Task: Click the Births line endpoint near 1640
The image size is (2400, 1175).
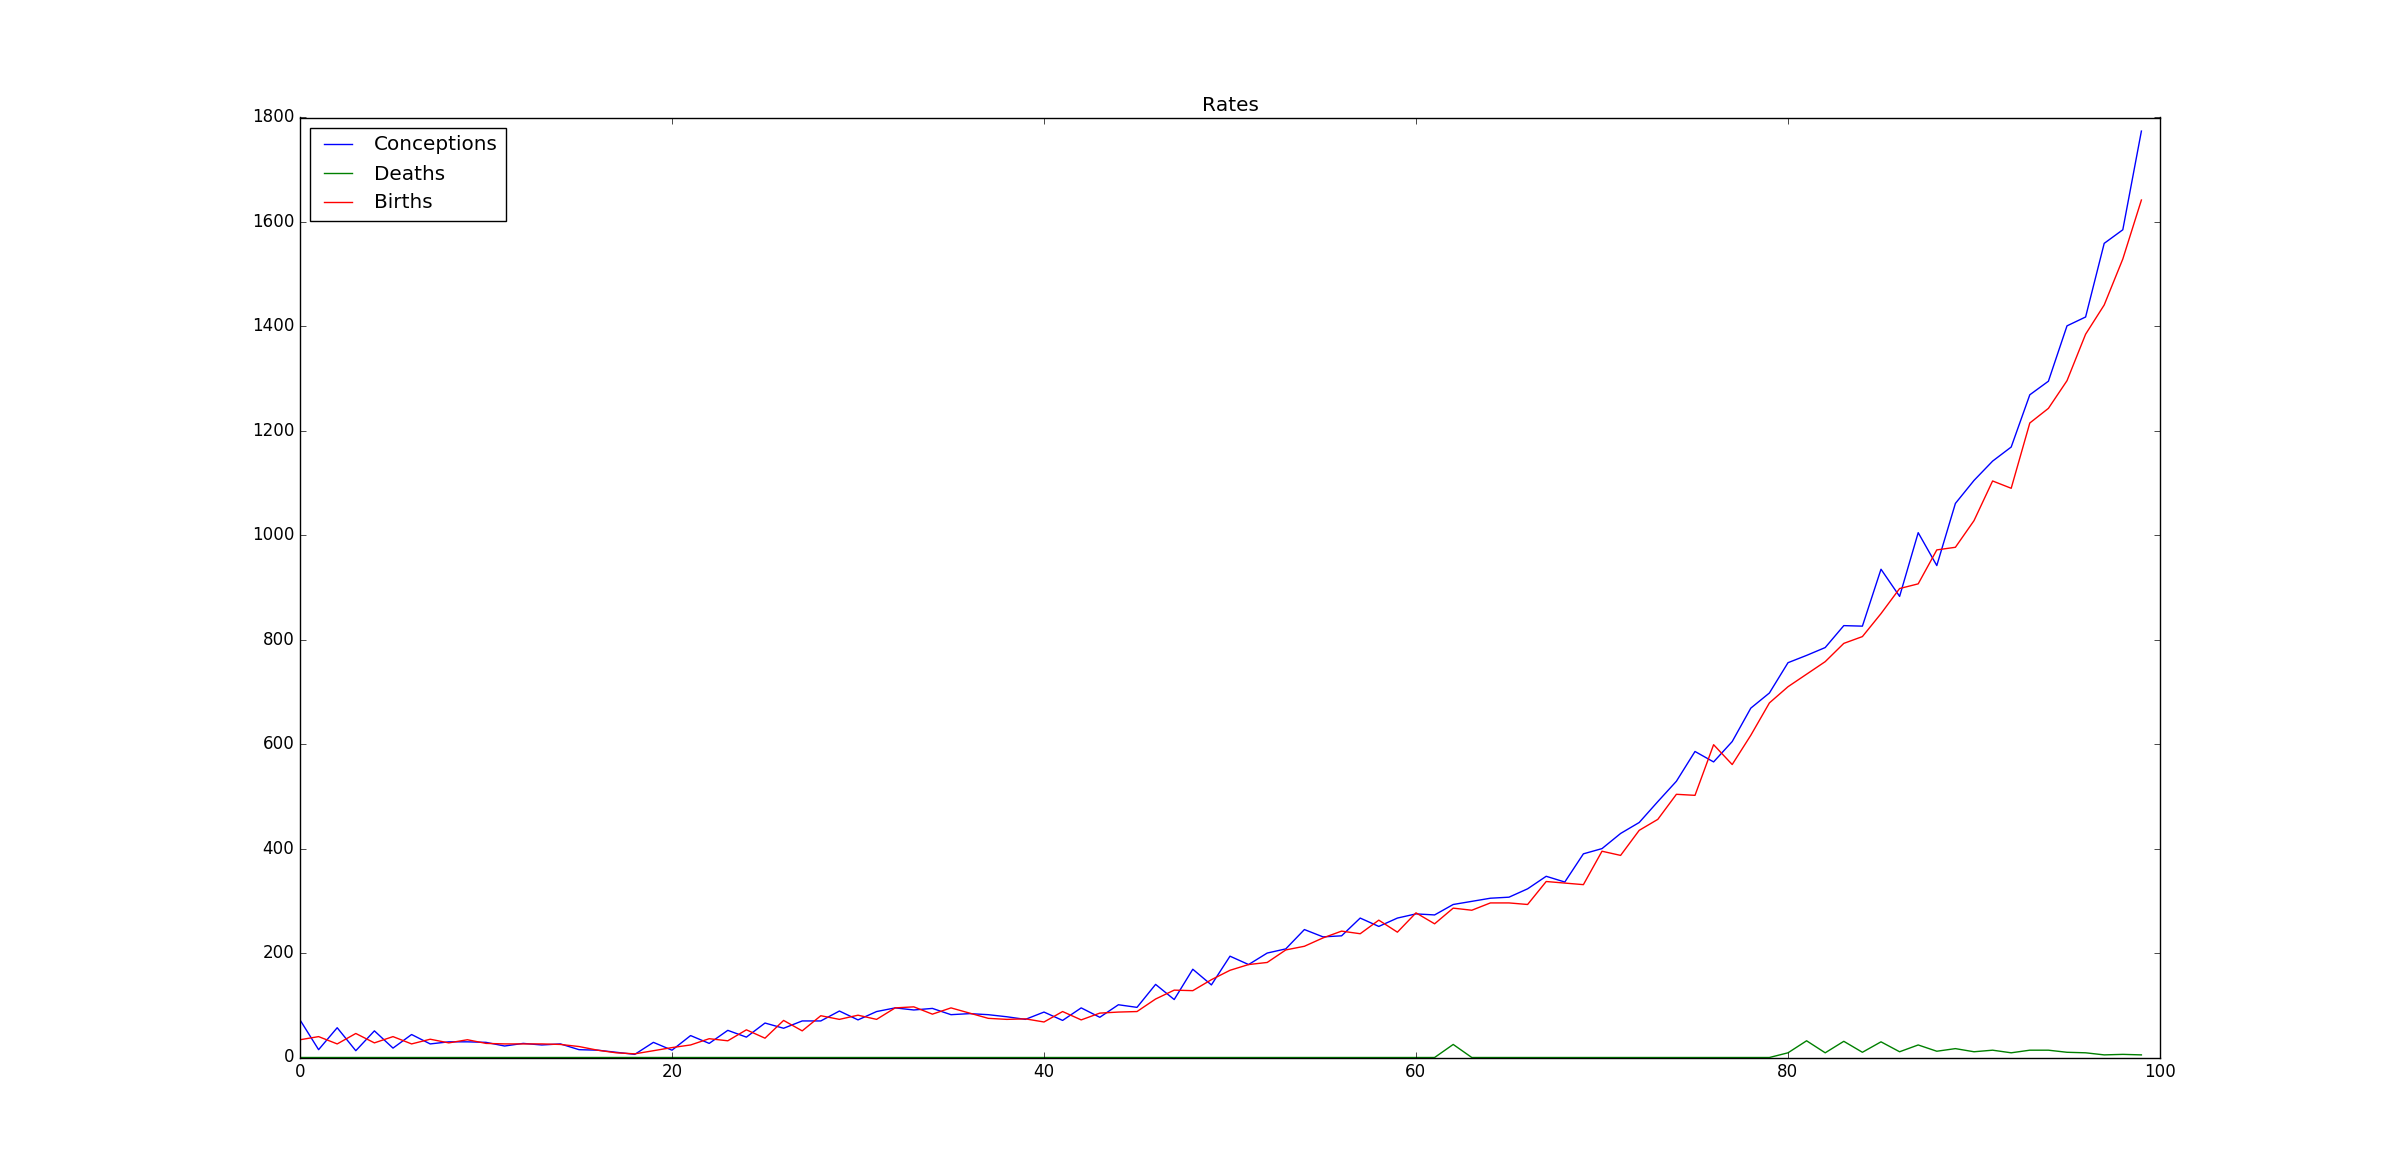Action: [x=2141, y=200]
